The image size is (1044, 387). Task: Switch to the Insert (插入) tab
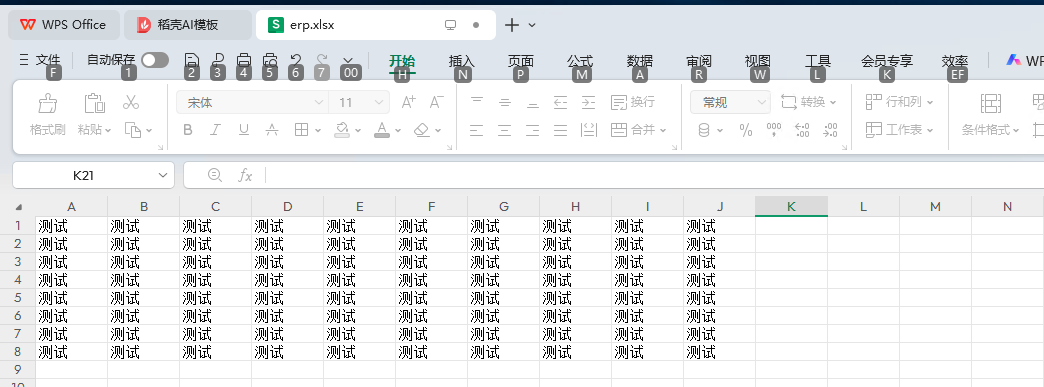coord(462,61)
